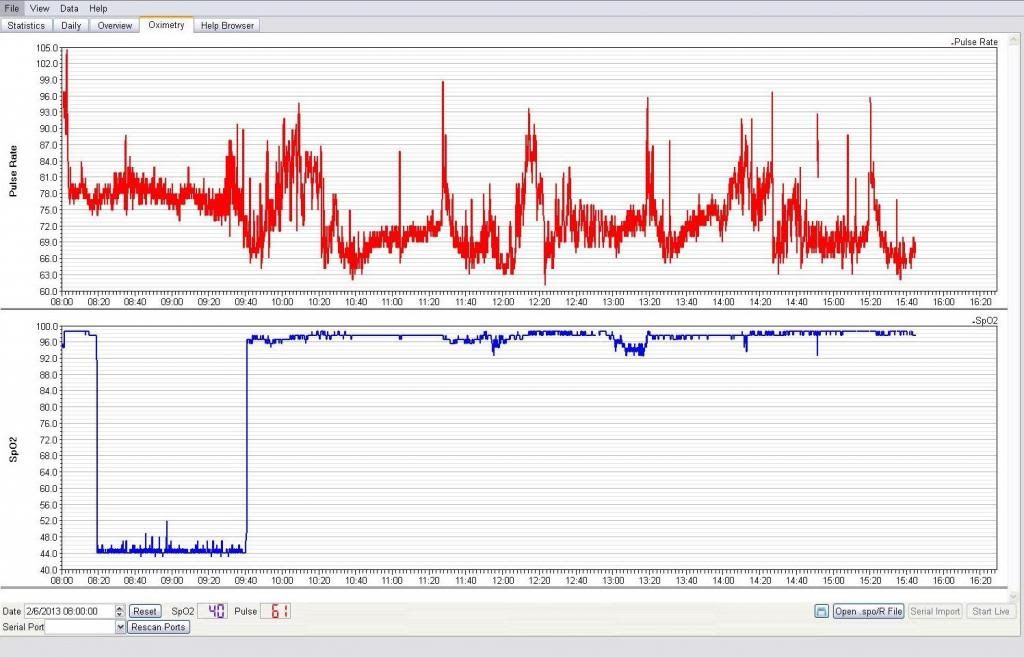Click the vertical Pulse Rate axis title

[x=13, y=171]
